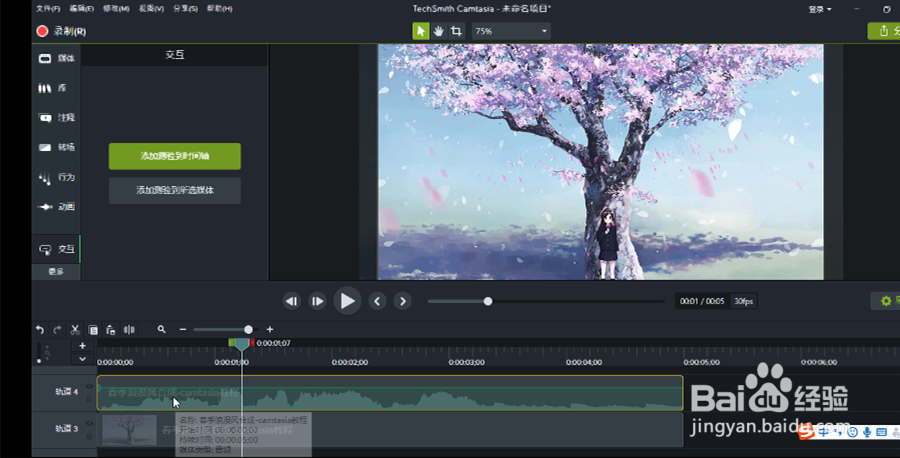
Task: Open the 行为 behaviors panel
Action: pyautogui.click(x=57, y=177)
